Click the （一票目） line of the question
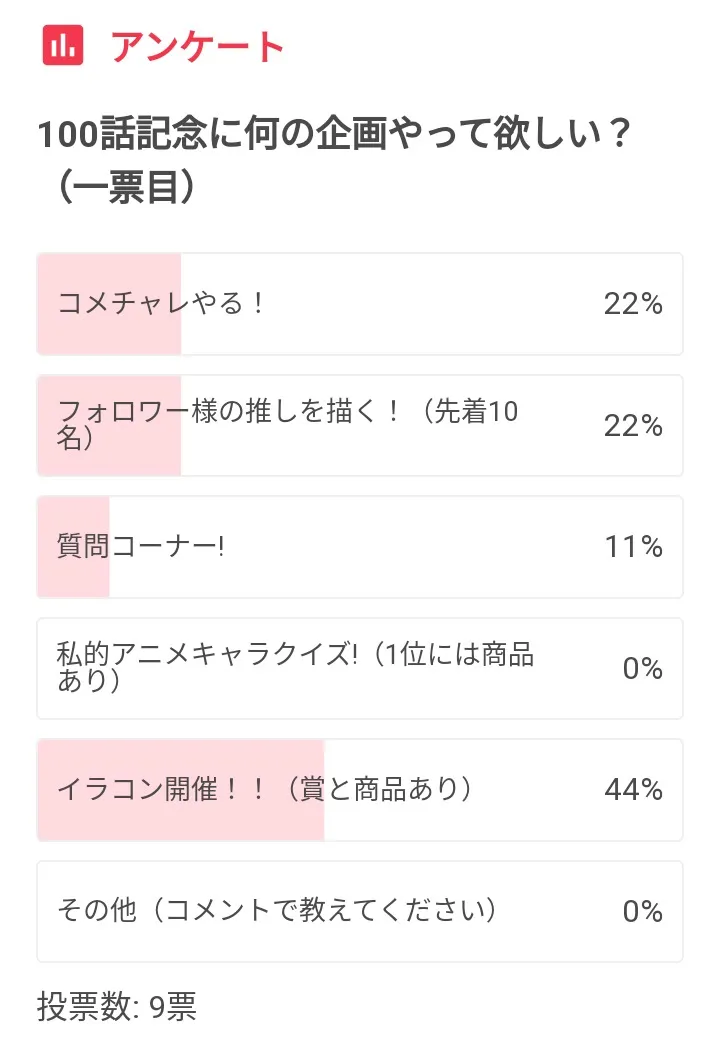The width and height of the screenshot is (720, 1045). tap(125, 189)
